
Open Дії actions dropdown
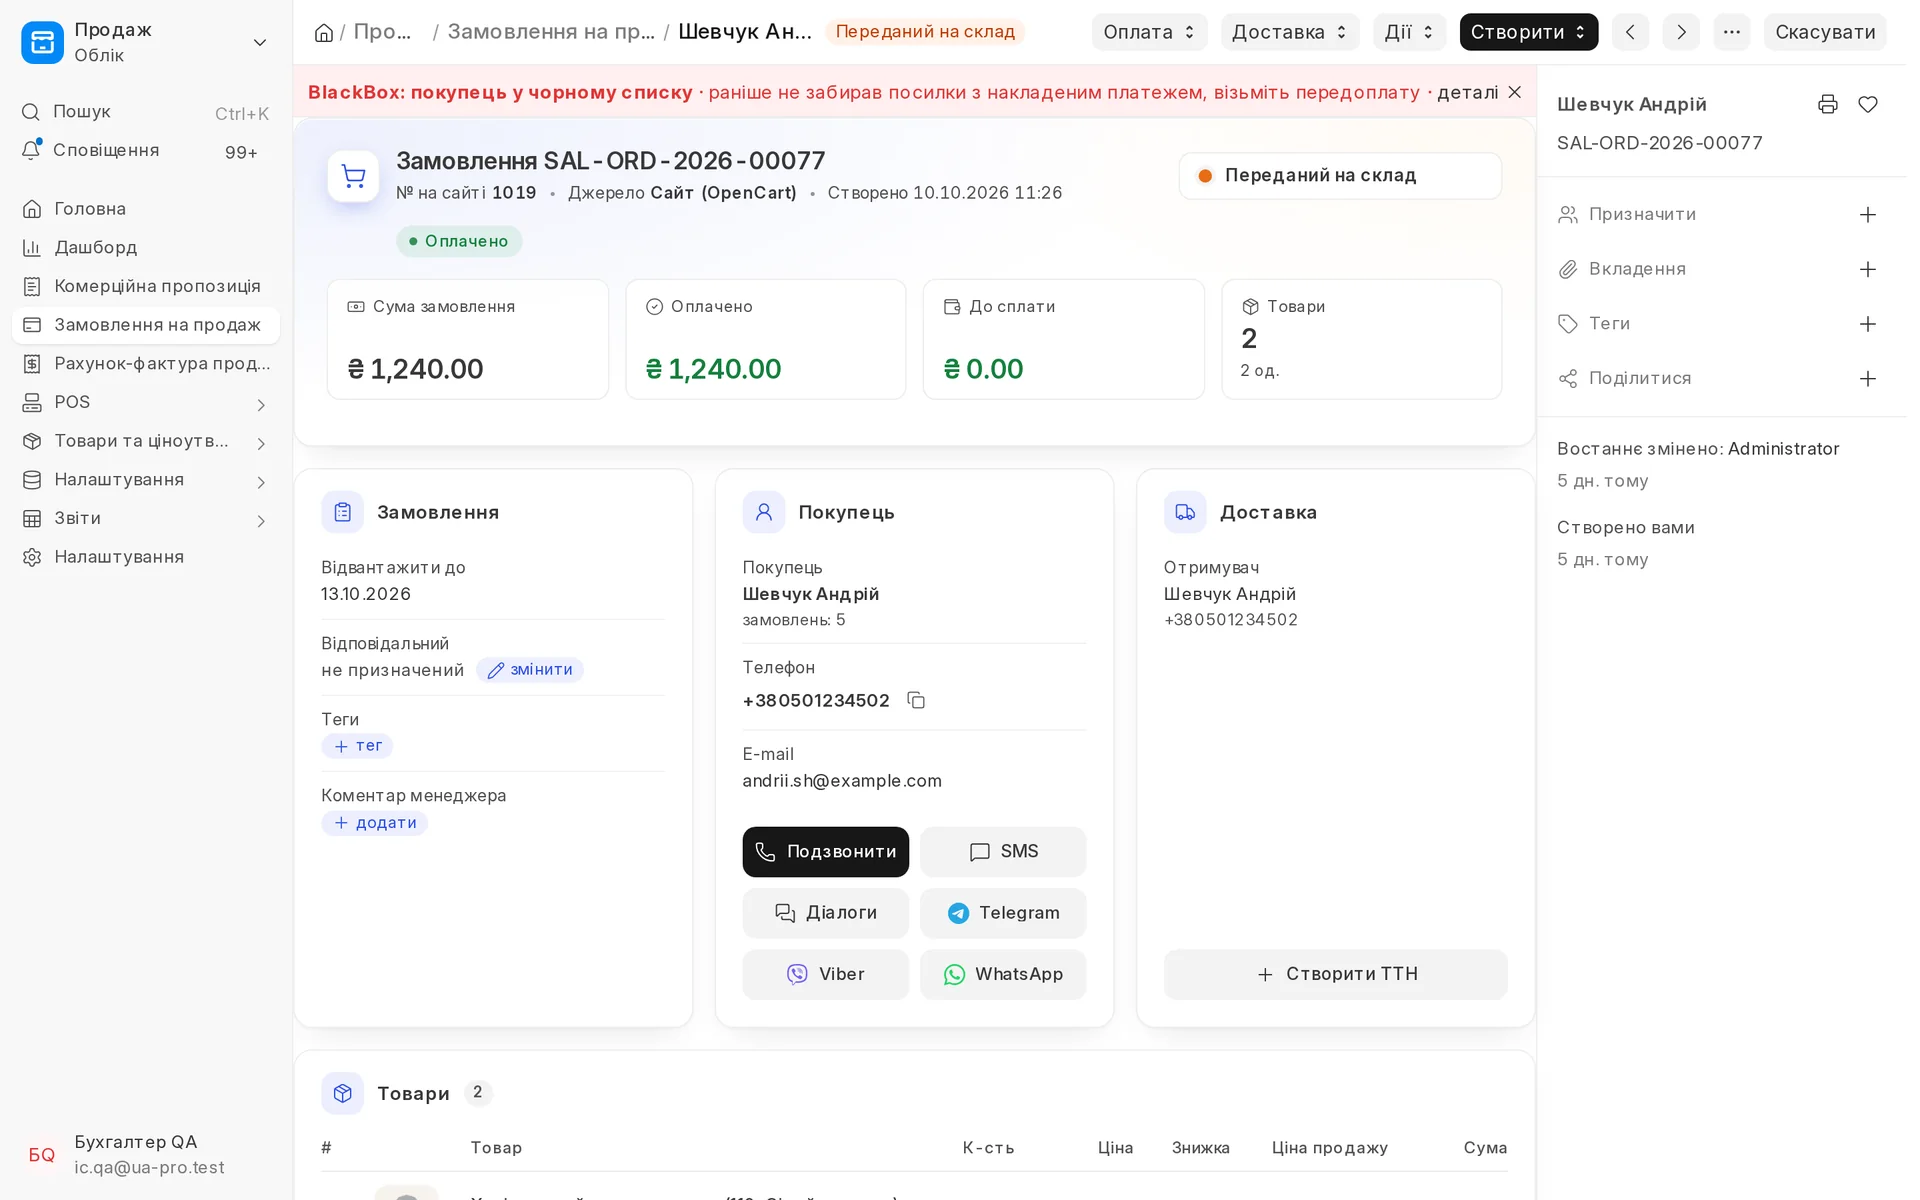pos(1409,32)
